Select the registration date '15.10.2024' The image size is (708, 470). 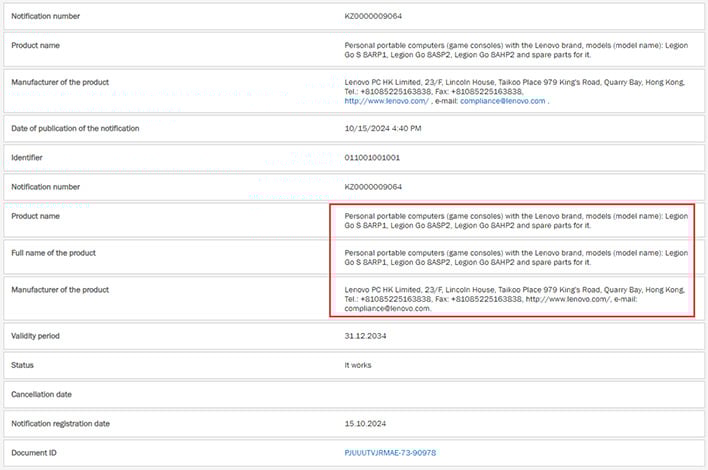[365, 423]
